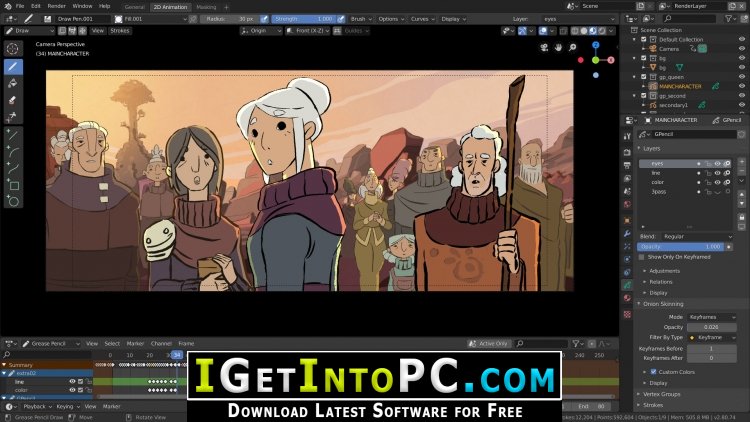The width and height of the screenshot is (750, 422).
Task: Hide MAINCHARACTER object in outliner
Action: [x=742, y=86]
